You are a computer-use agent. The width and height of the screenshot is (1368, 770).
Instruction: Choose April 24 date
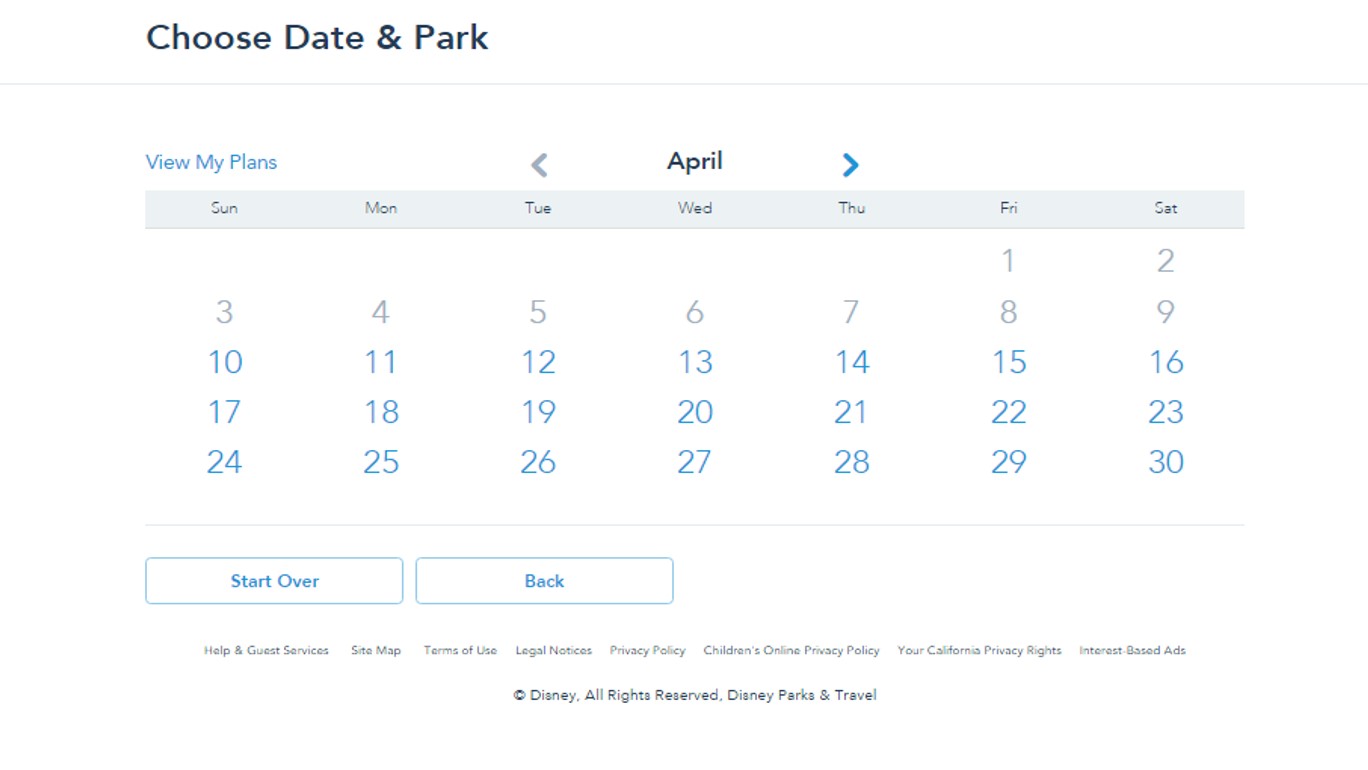pos(224,462)
